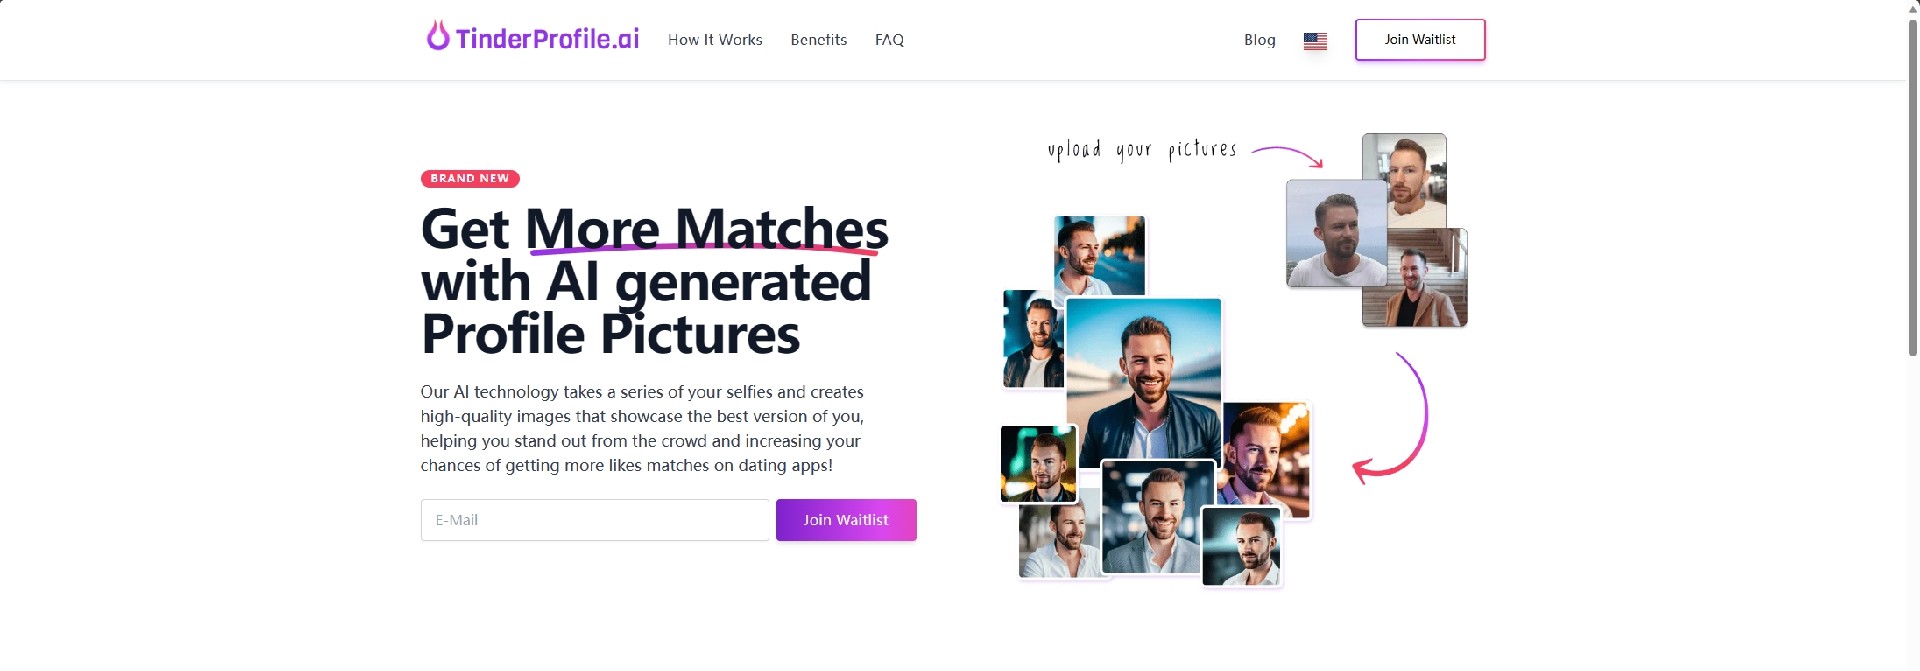Click the page vertical scrollbar thumb

coord(1912,186)
